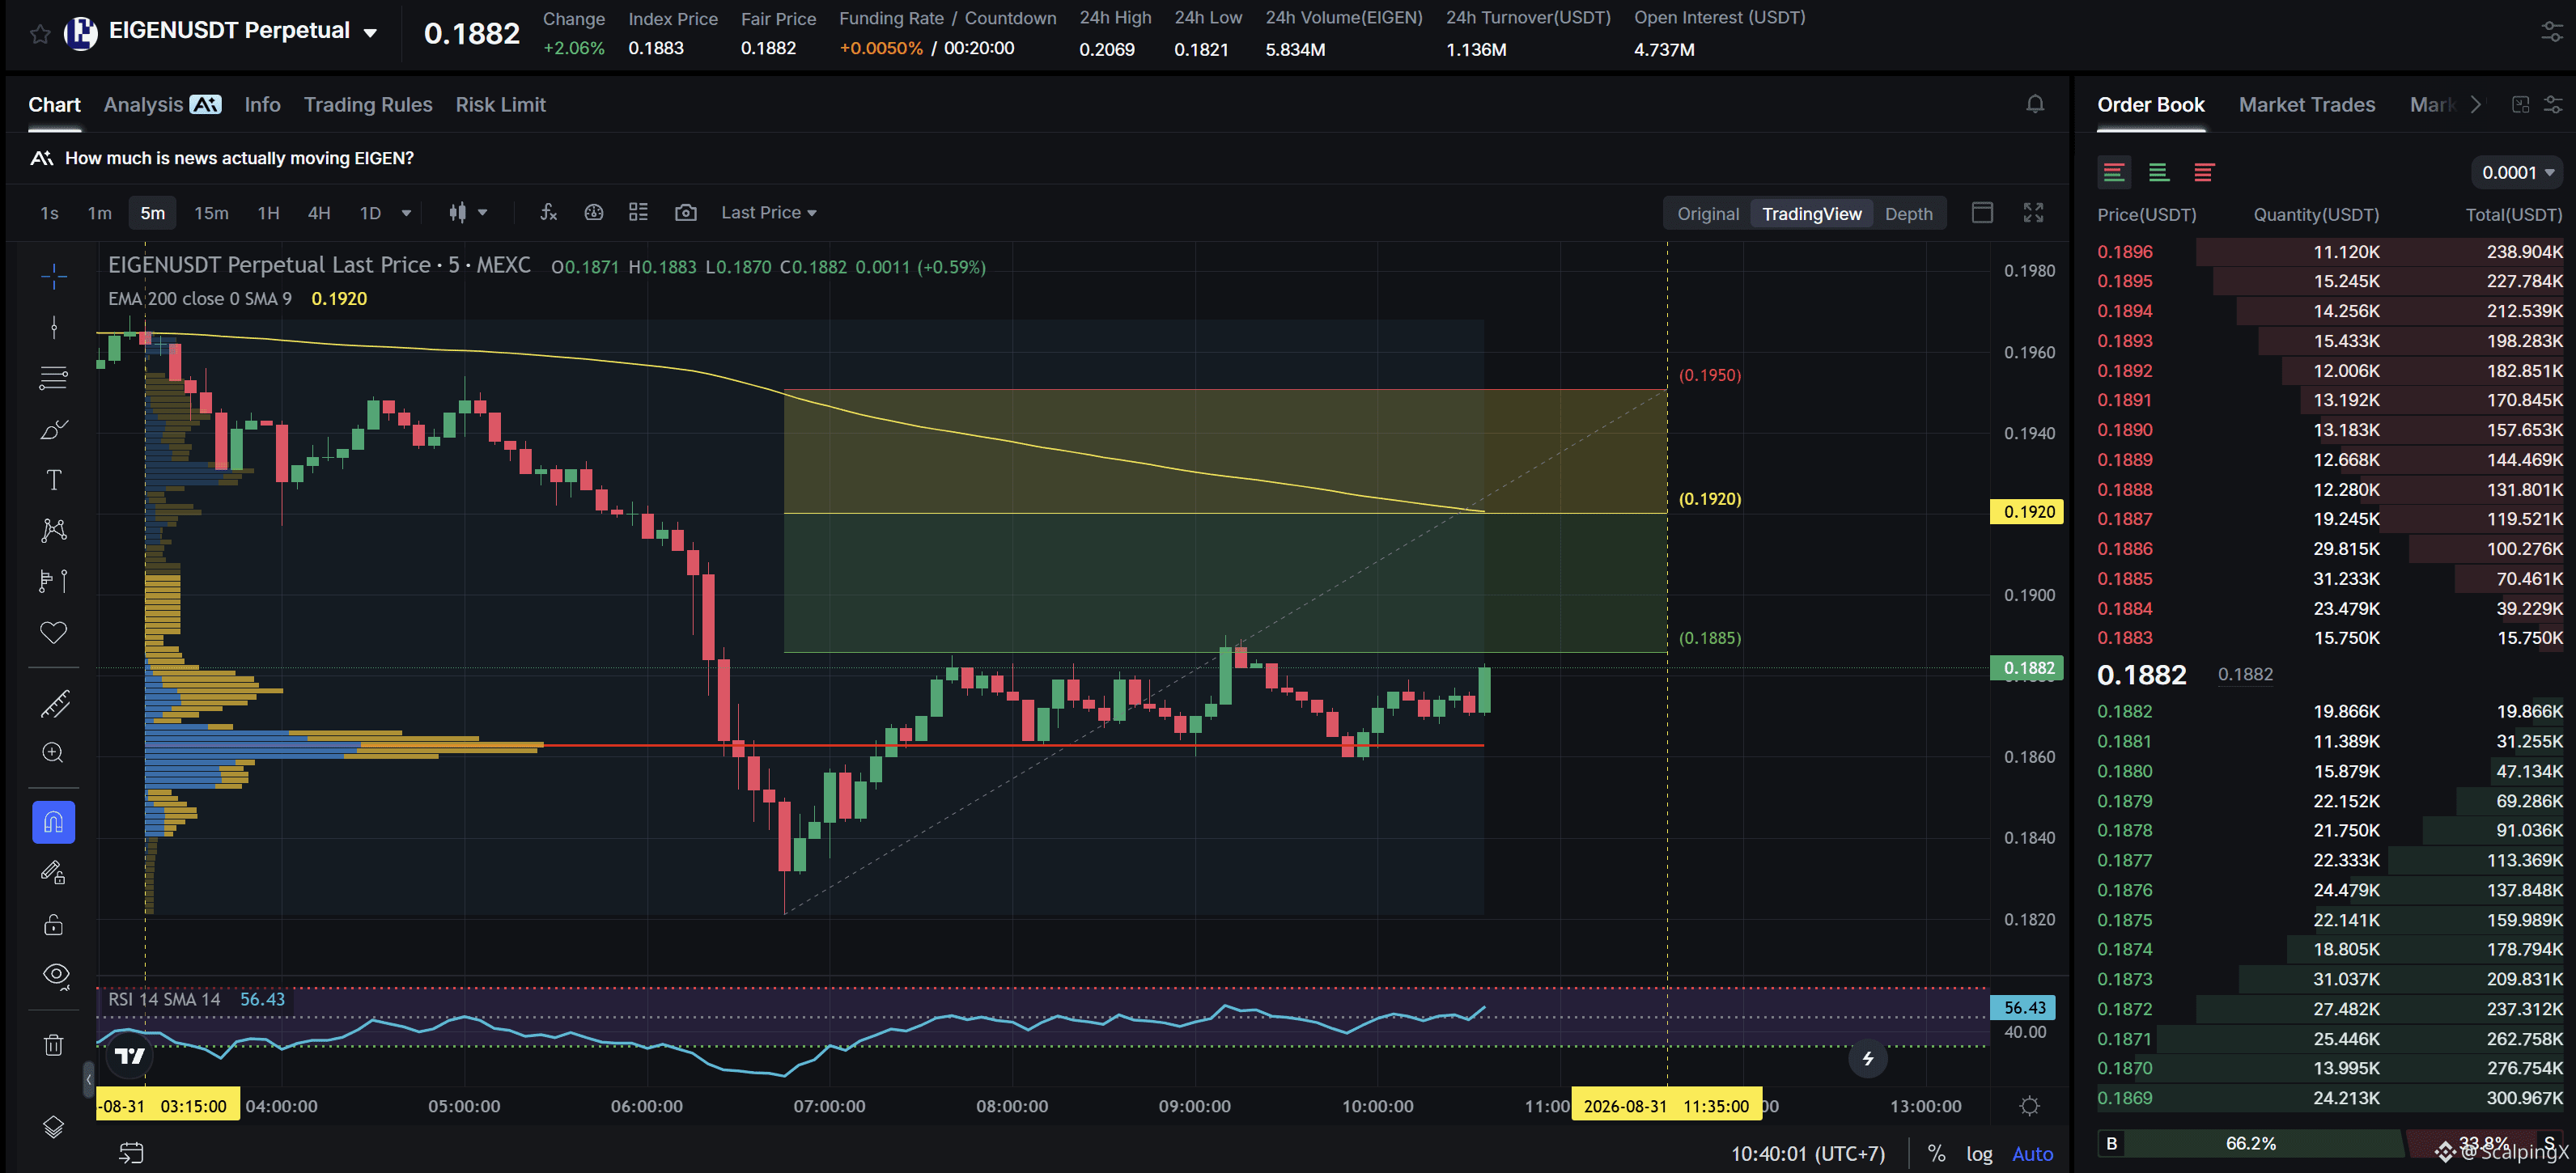The height and width of the screenshot is (1173, 2576).
Task: Open the Last Price source dropdown
Action: coord(769,212)
